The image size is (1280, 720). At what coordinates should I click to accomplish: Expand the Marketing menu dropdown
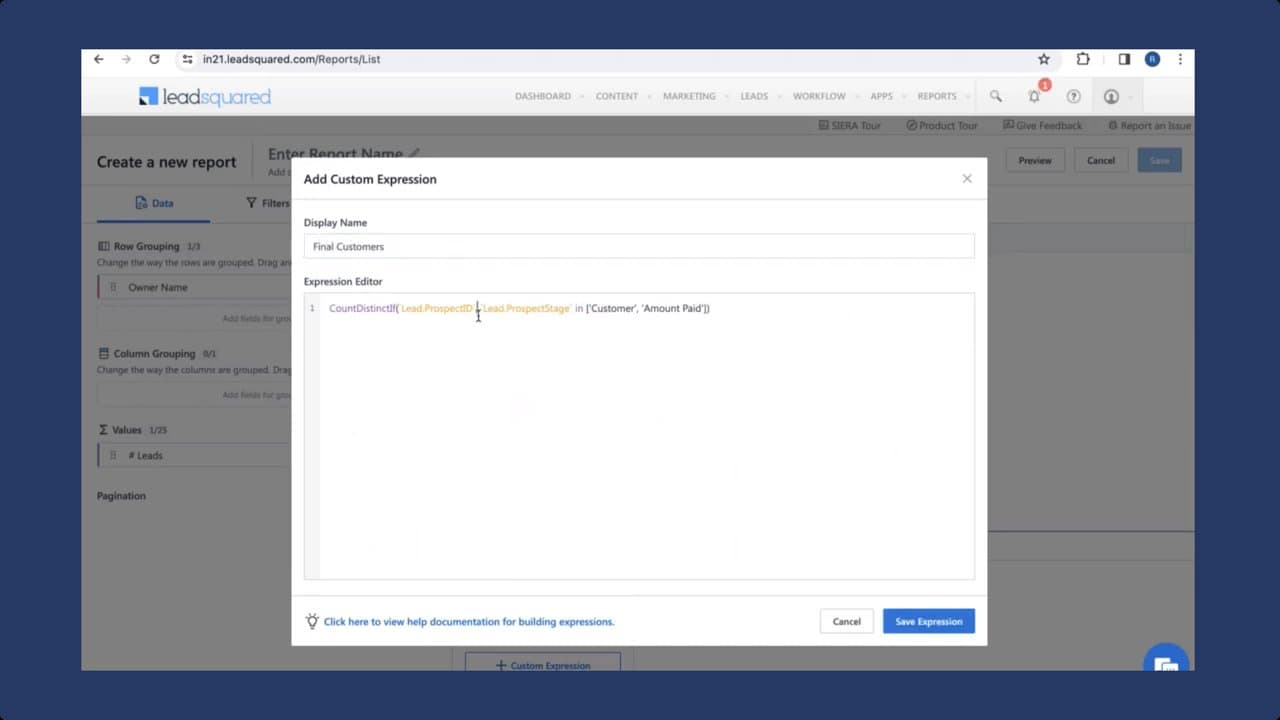click(x=689, y=97)
